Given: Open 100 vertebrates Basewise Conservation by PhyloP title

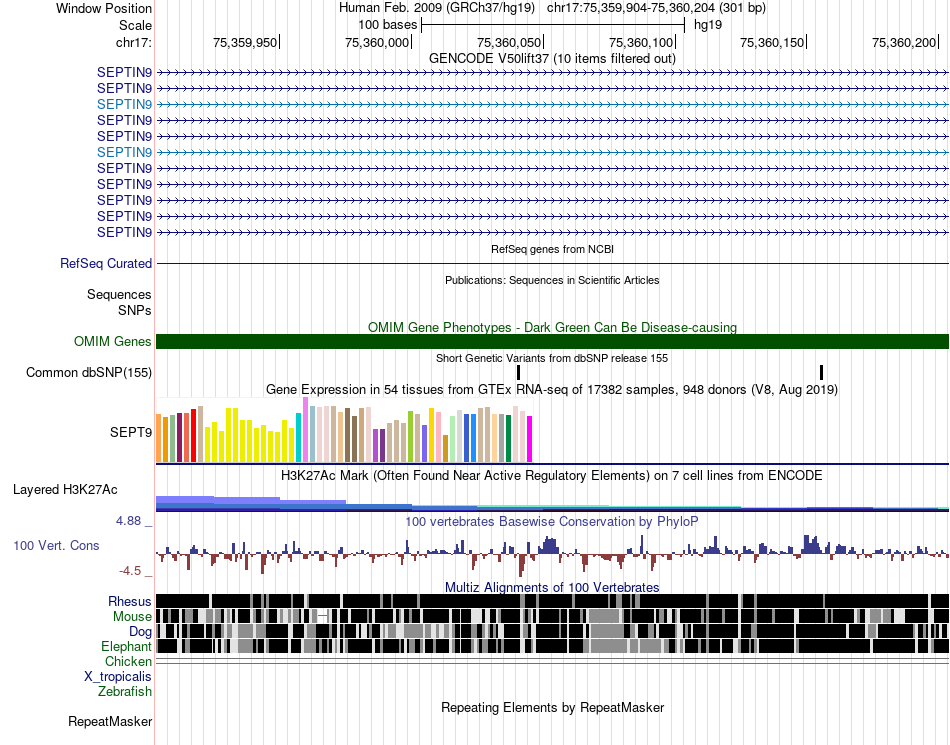Looking at the screenshot, I should click(x=552, y=522).
